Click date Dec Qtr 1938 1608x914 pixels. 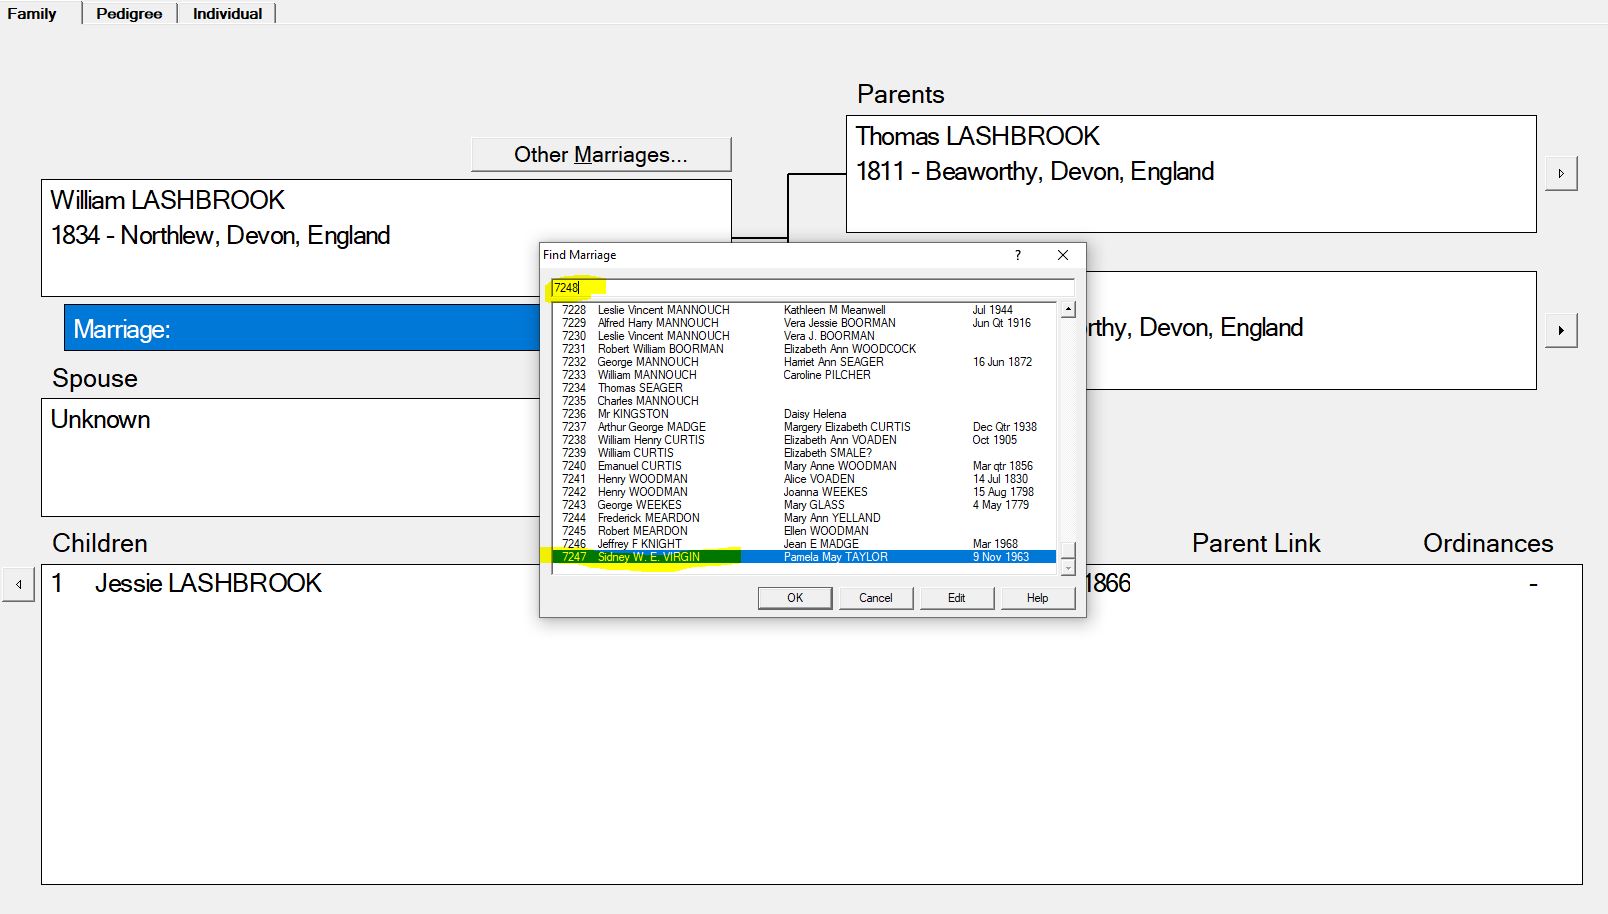(x=1005, y=427)
